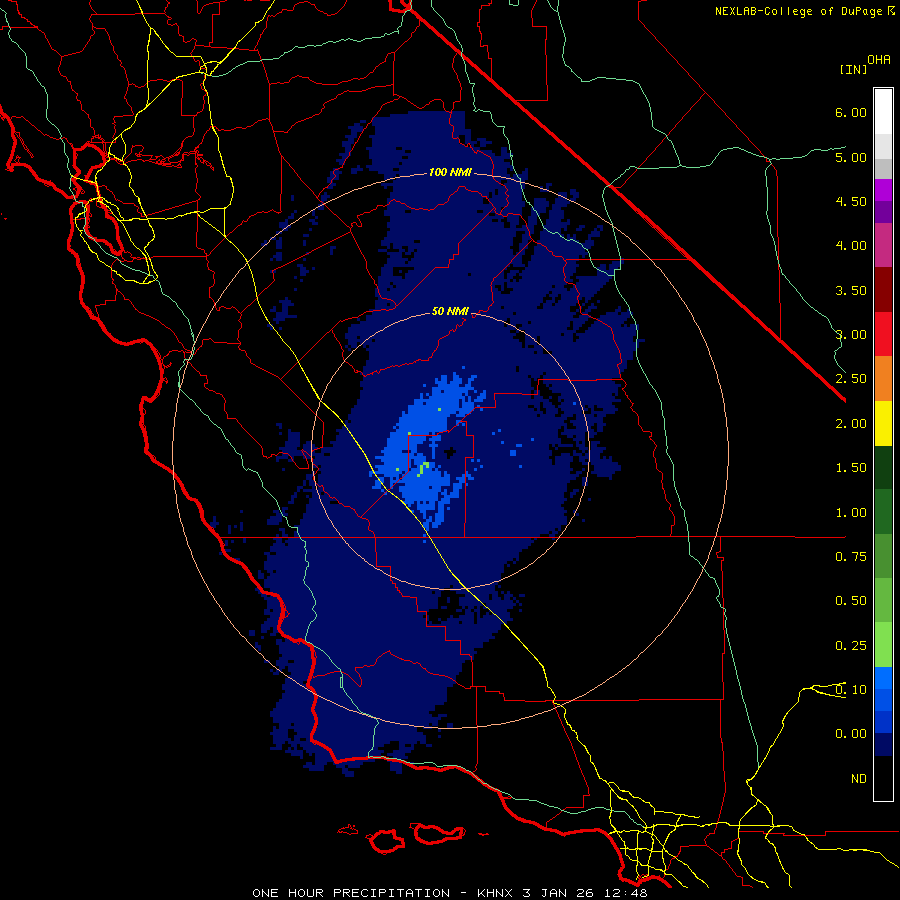
Task: Select the white swatch at the legend top
Action: coord(883,111)
